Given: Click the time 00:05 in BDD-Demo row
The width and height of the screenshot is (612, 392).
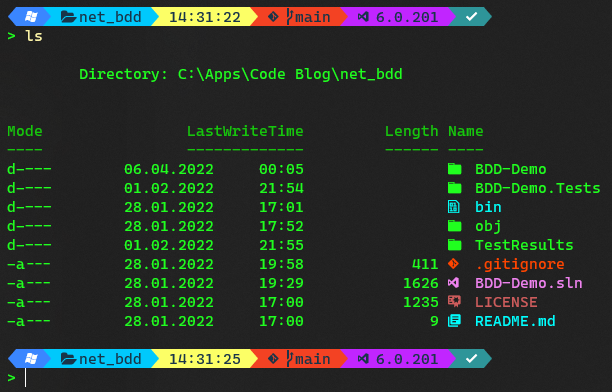Looking at the screenshot, I should (281, 169).
